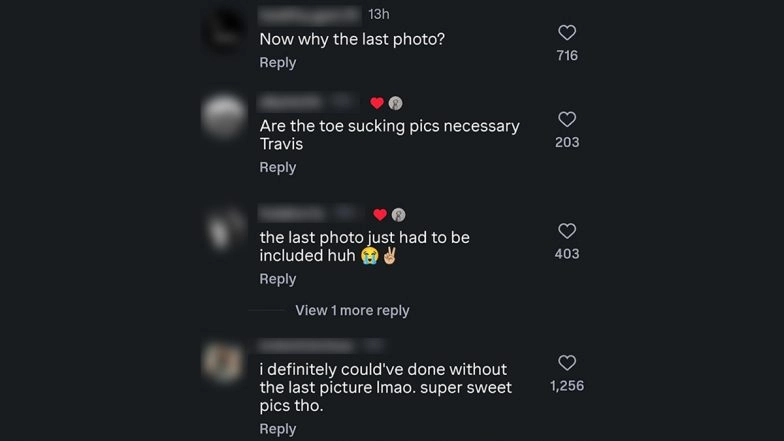Click the 403 likes count

tap(567, 255)
